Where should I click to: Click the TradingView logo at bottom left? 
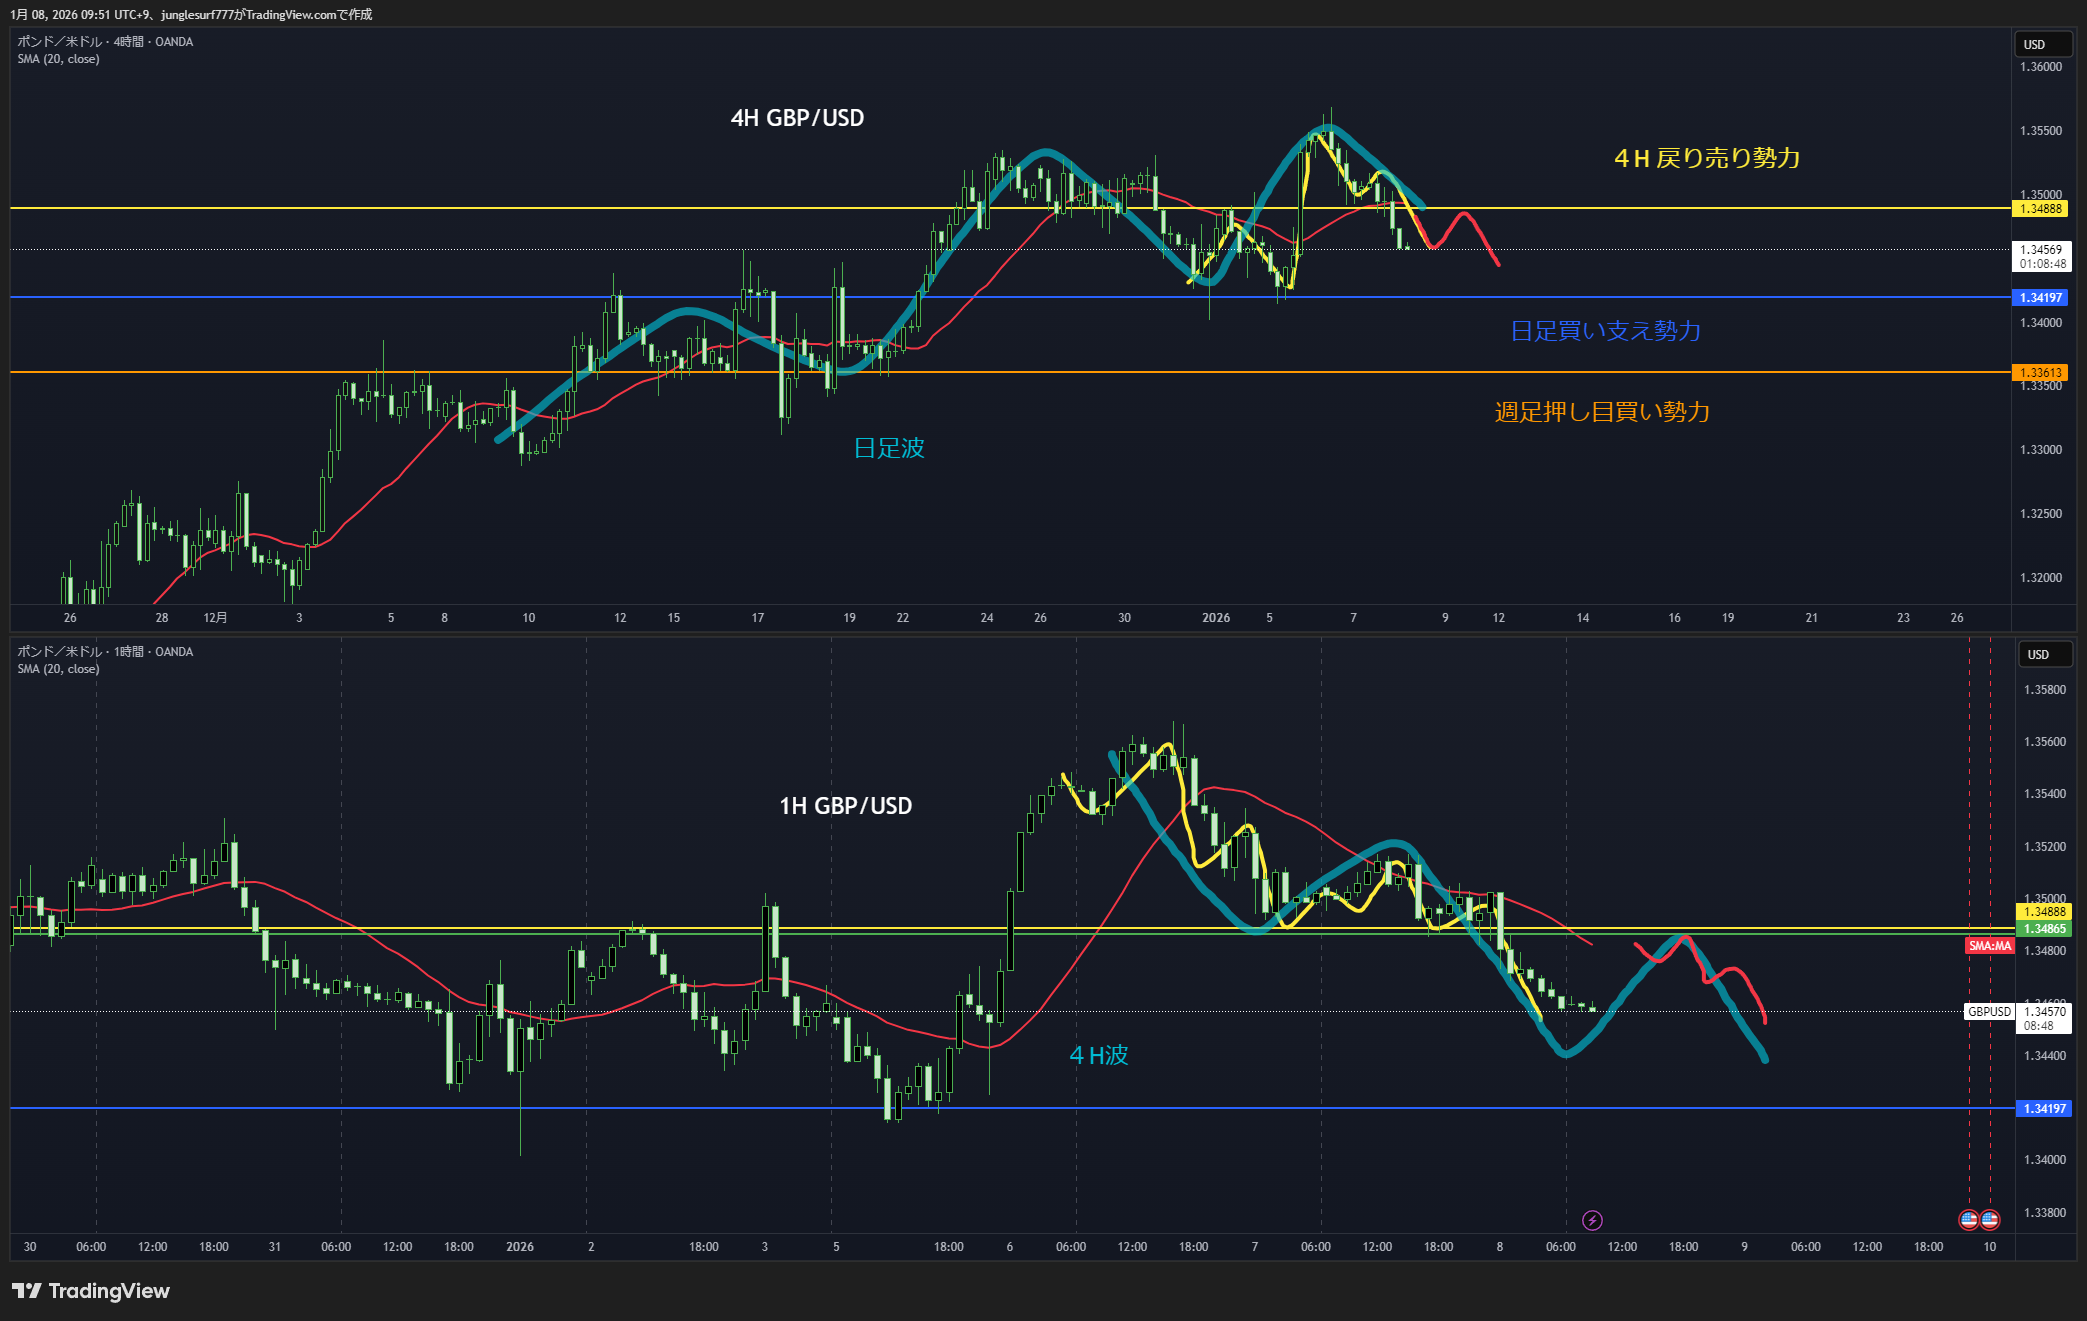click(91, 1291)
